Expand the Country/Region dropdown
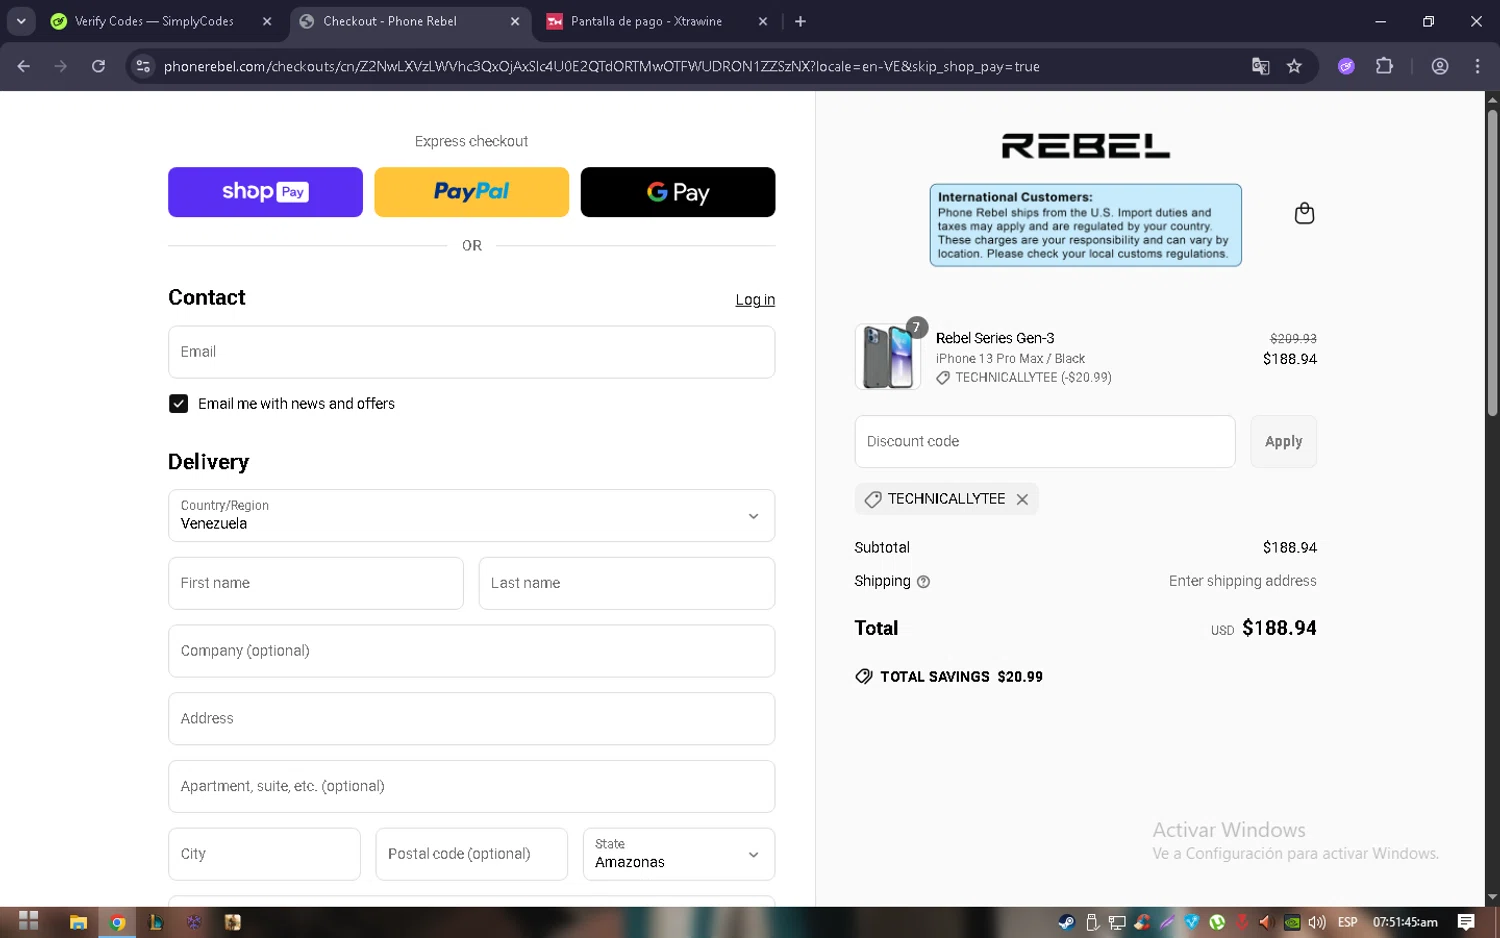The width and height of the screenshot is (1500, 938). coord(471,515)
